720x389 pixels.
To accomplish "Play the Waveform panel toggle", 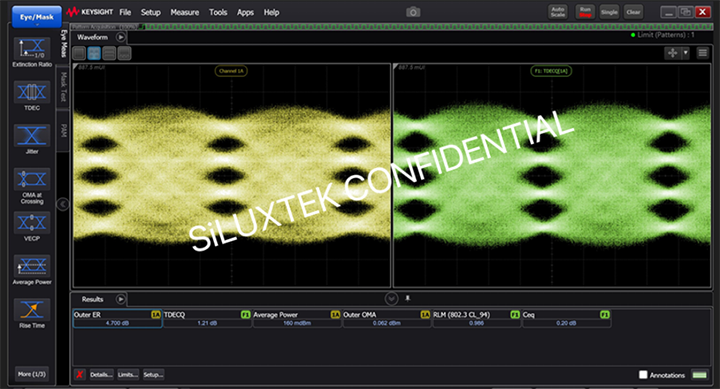I will [120, 37].
